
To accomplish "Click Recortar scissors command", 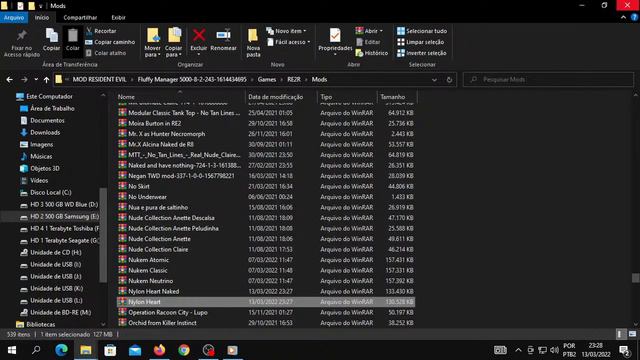I will 101,31.
